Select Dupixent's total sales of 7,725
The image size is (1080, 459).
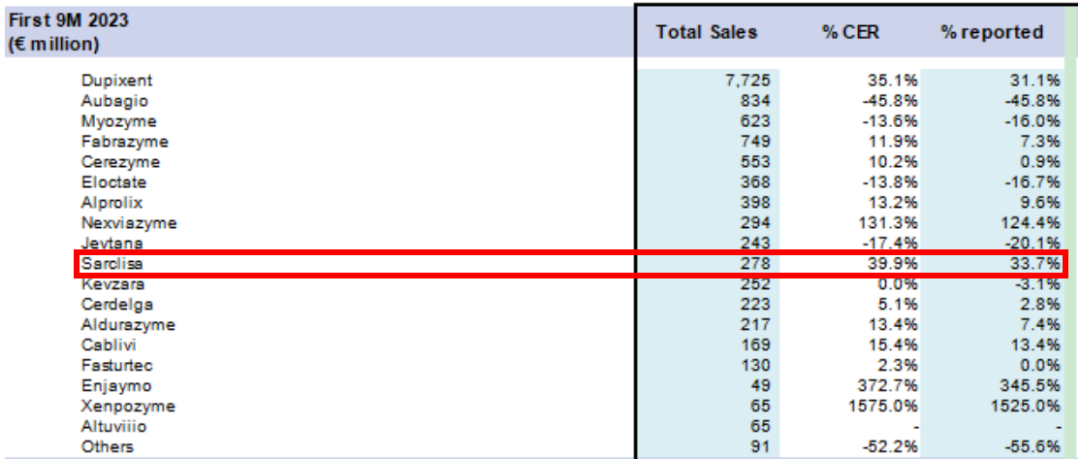[x=748, y=80]
